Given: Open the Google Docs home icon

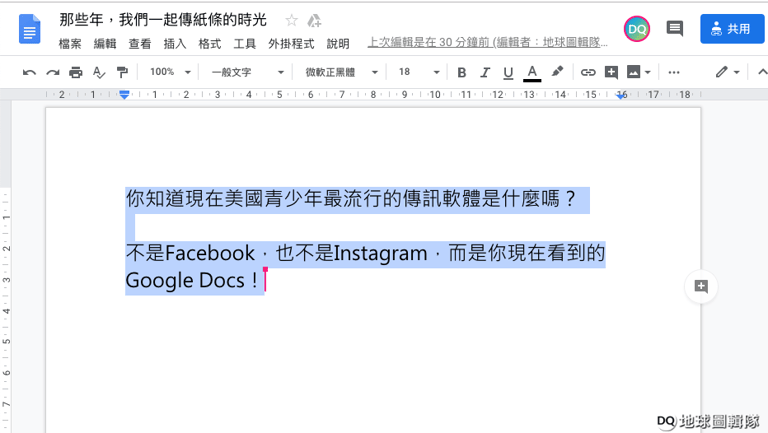Looking at the screenshot, I should (x=29, y=29).
